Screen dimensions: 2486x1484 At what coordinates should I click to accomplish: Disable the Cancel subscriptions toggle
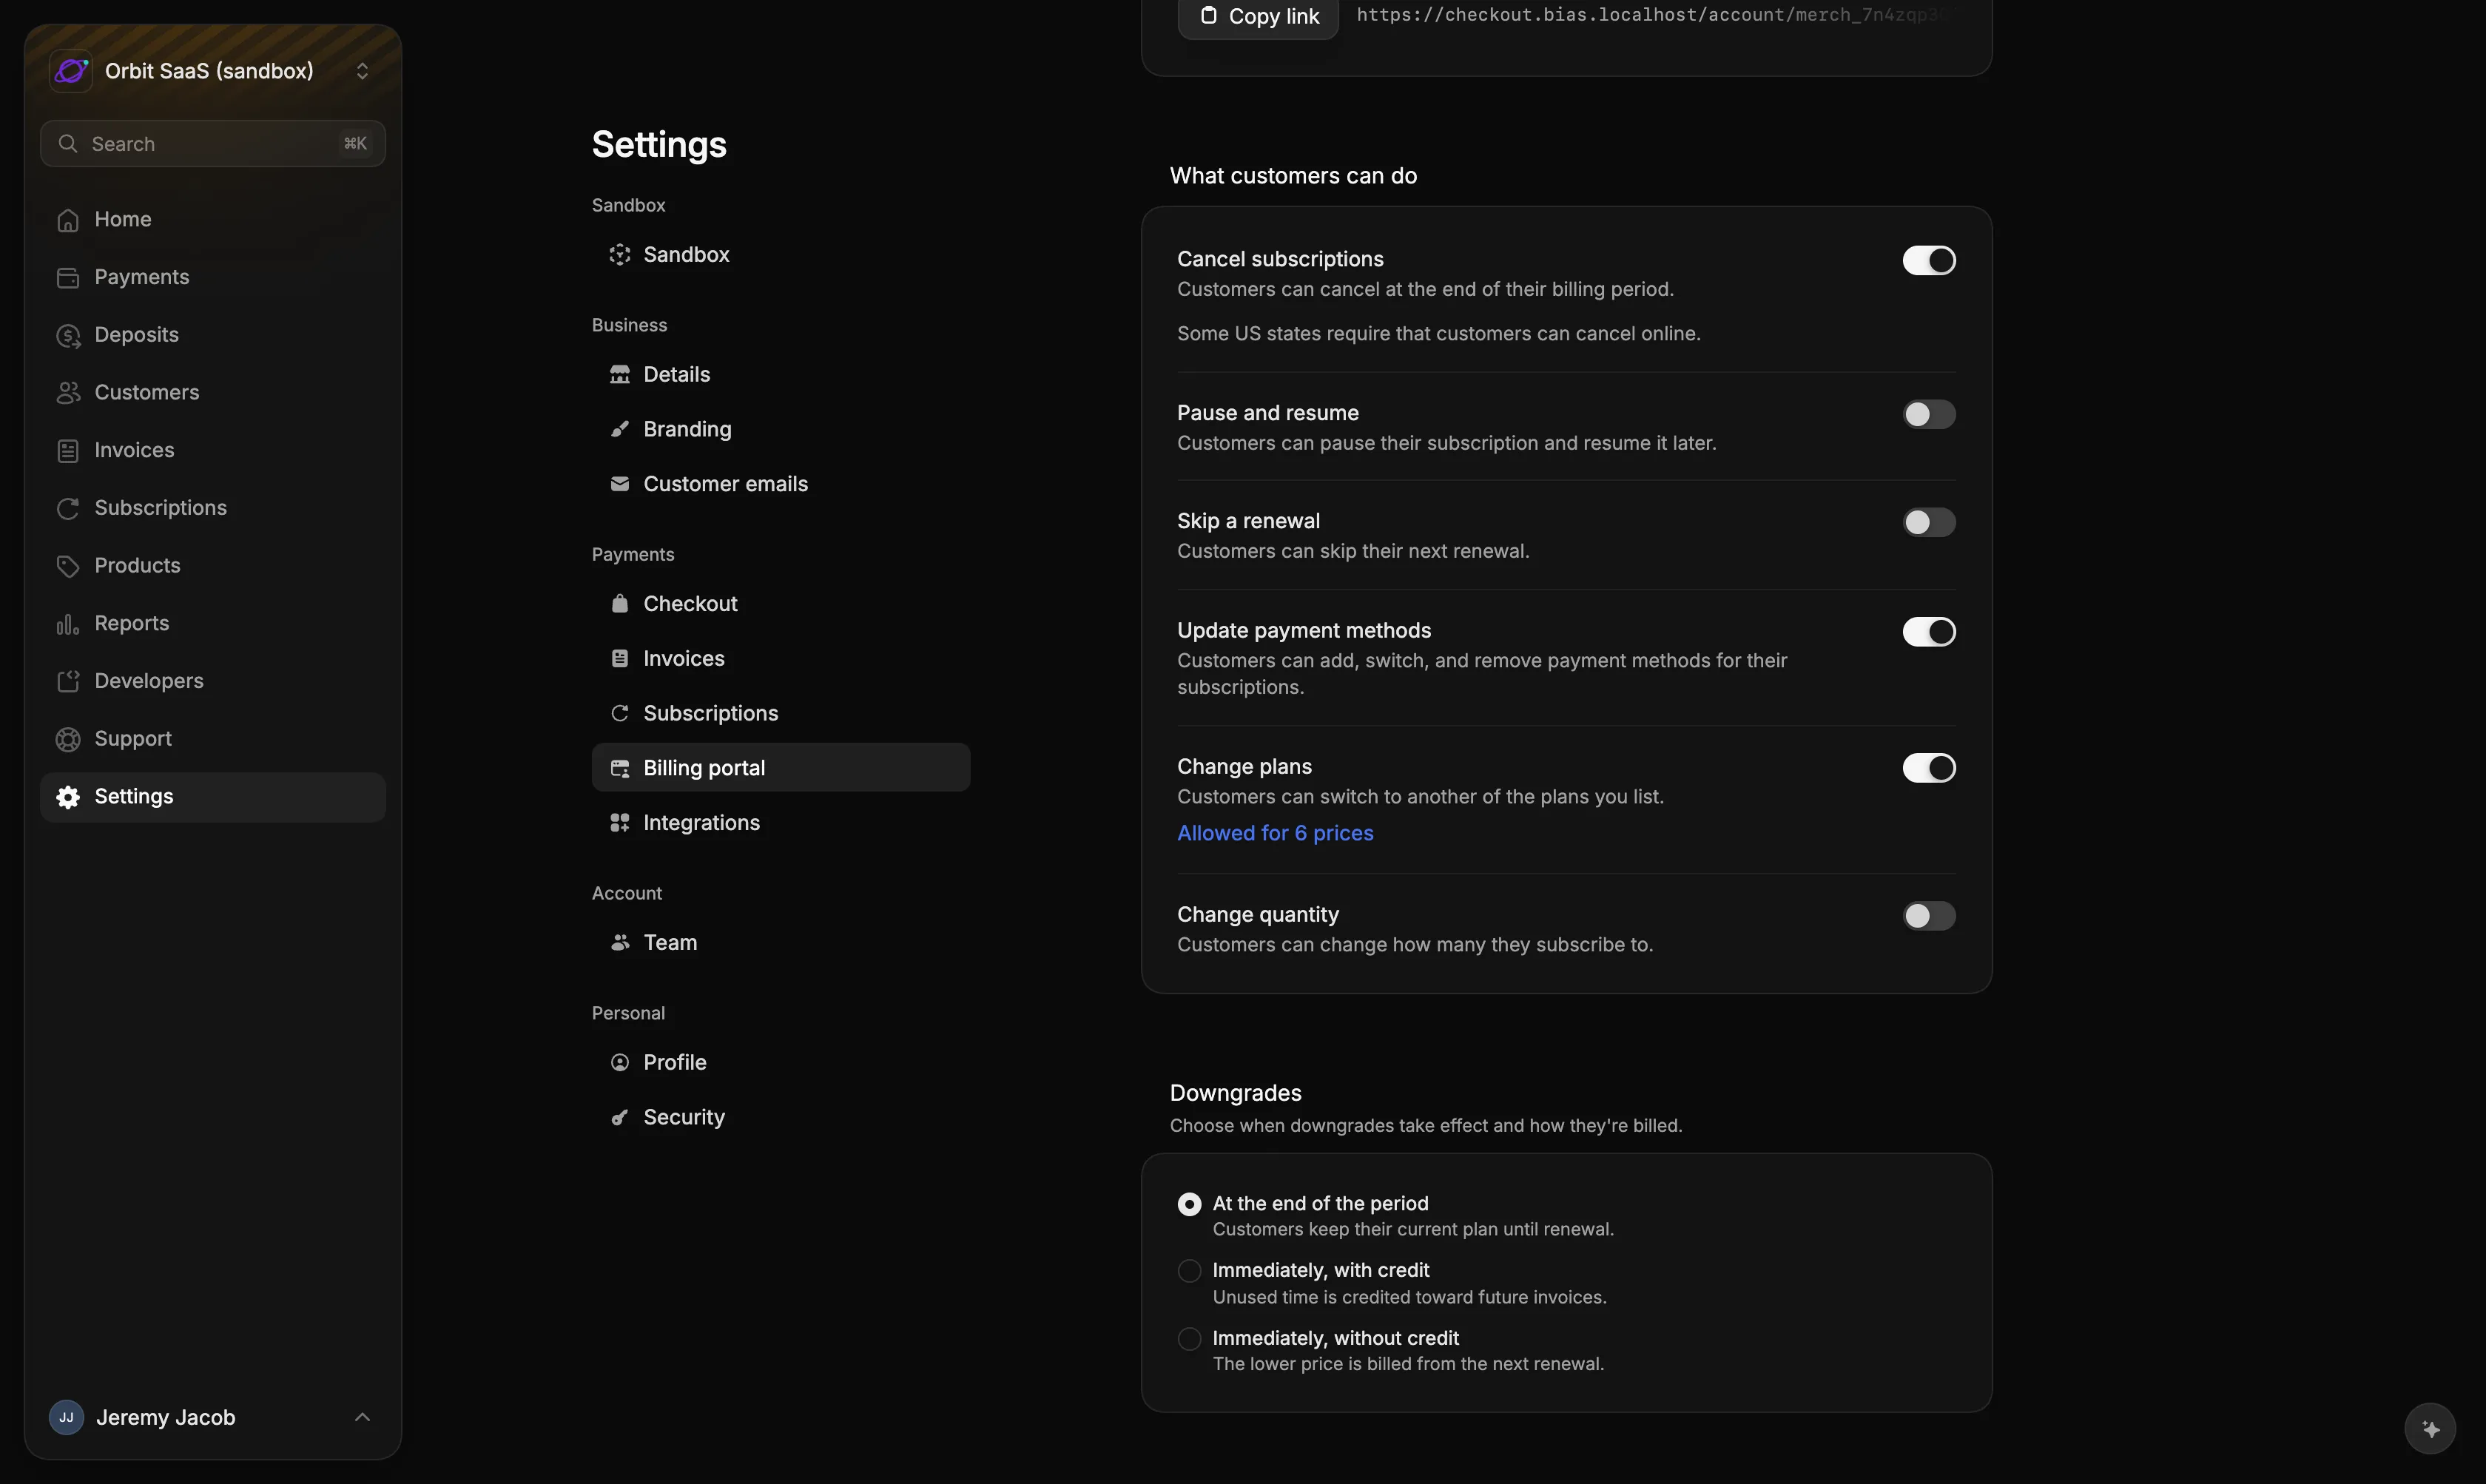1929,260
